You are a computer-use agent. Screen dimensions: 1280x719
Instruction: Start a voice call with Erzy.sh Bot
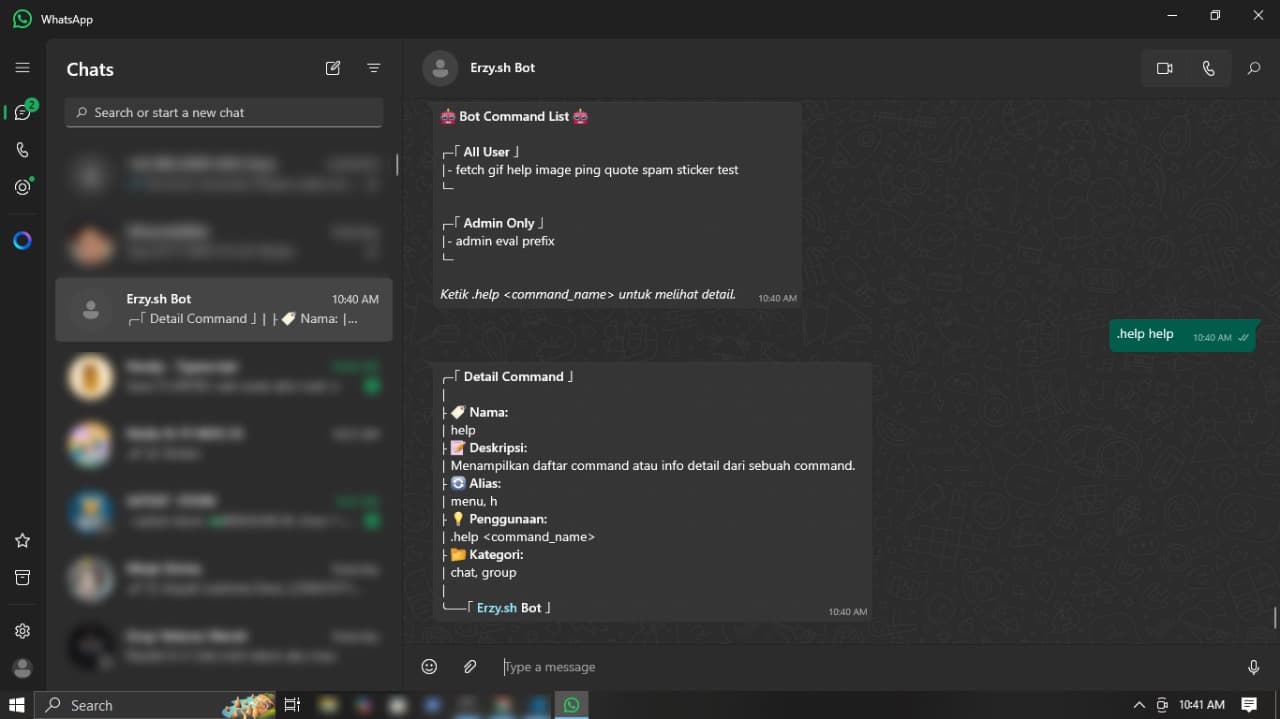1208,68
